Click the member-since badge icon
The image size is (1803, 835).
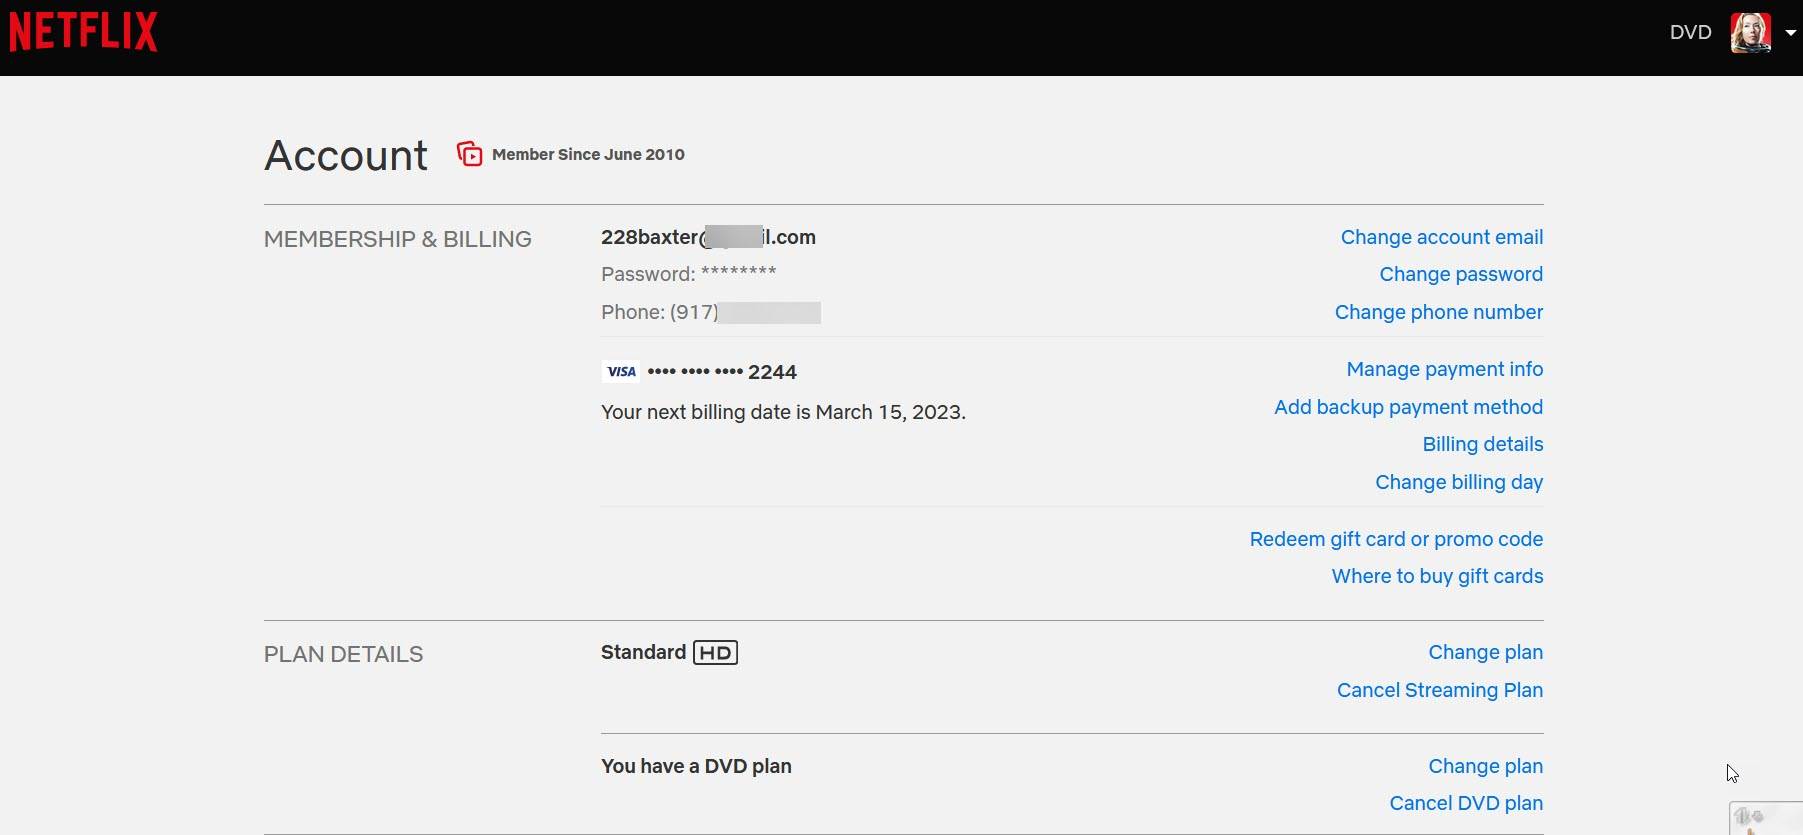469,154
